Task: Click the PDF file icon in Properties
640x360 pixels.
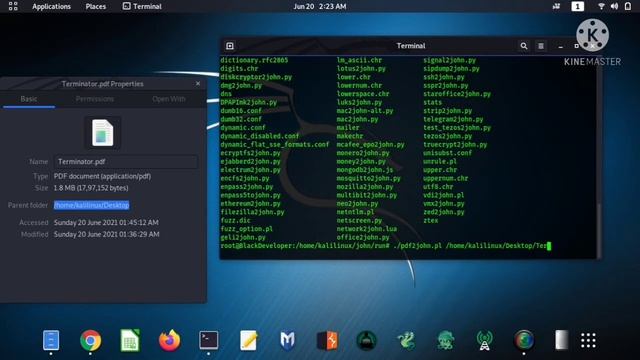Action: [x=102, y=133]
